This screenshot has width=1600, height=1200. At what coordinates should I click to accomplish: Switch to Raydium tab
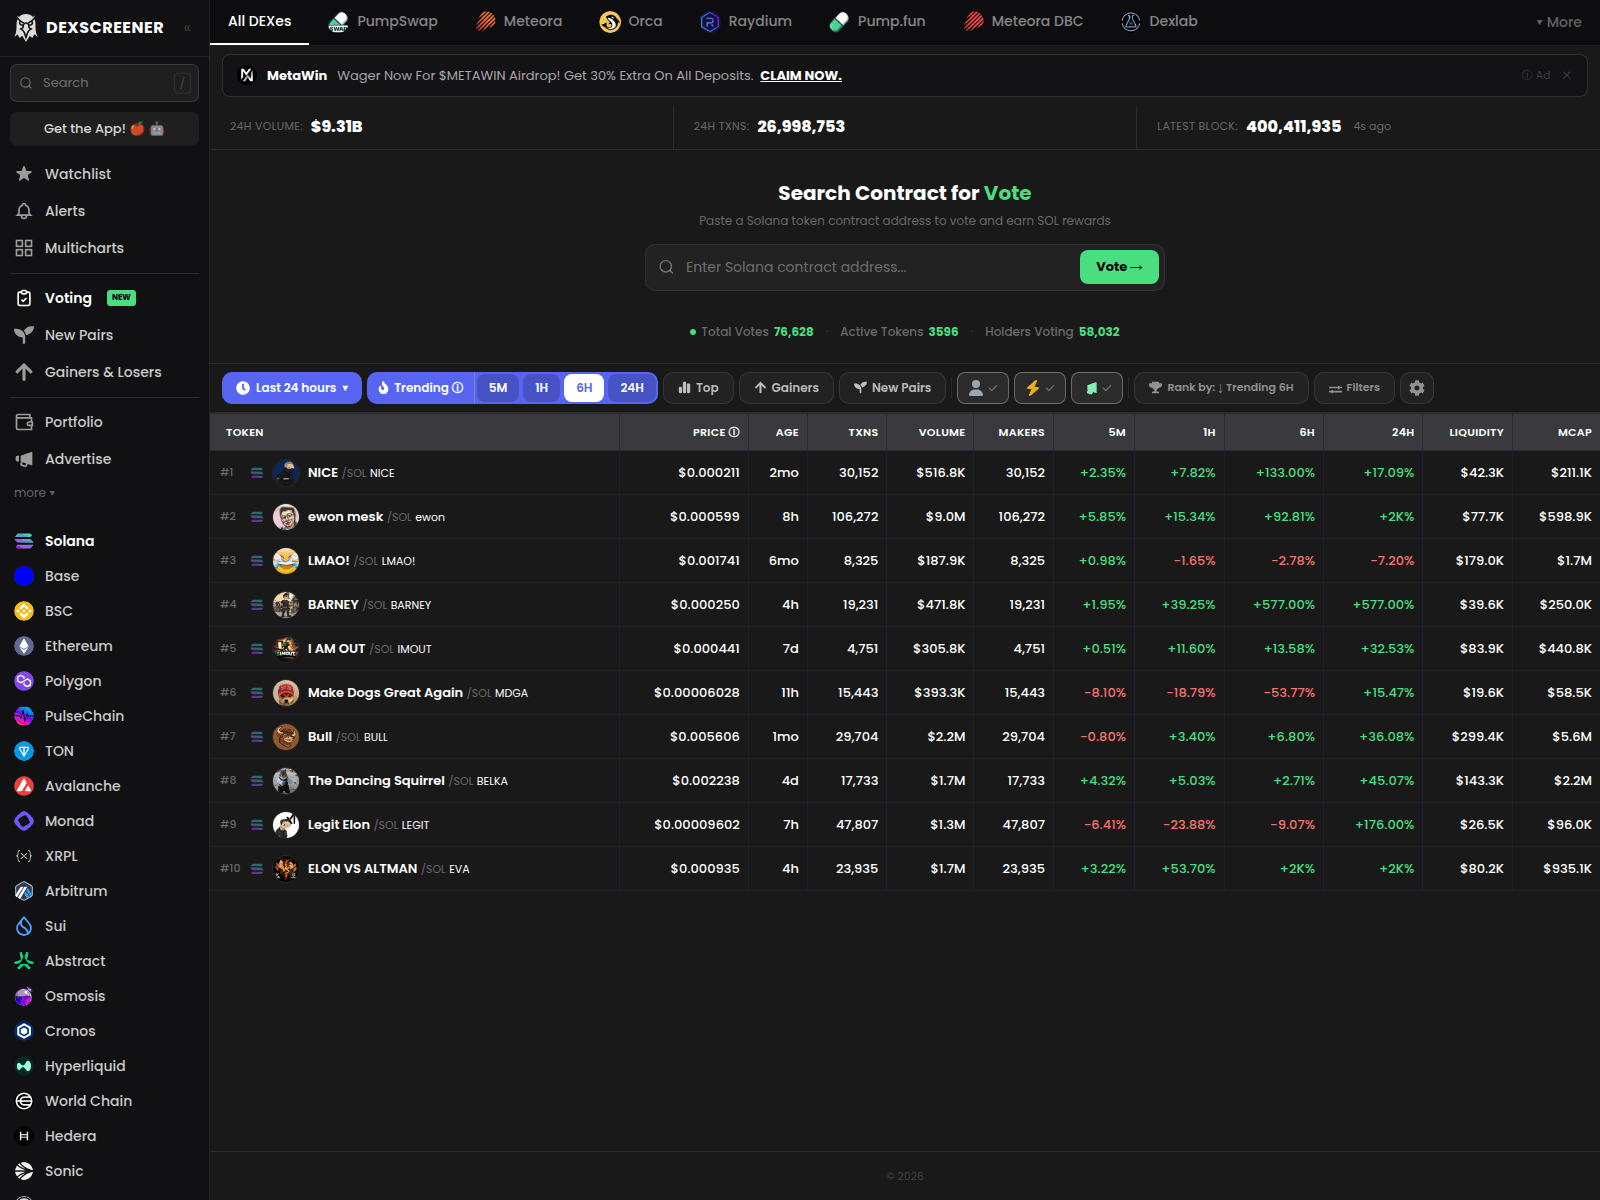click(746, 22)
